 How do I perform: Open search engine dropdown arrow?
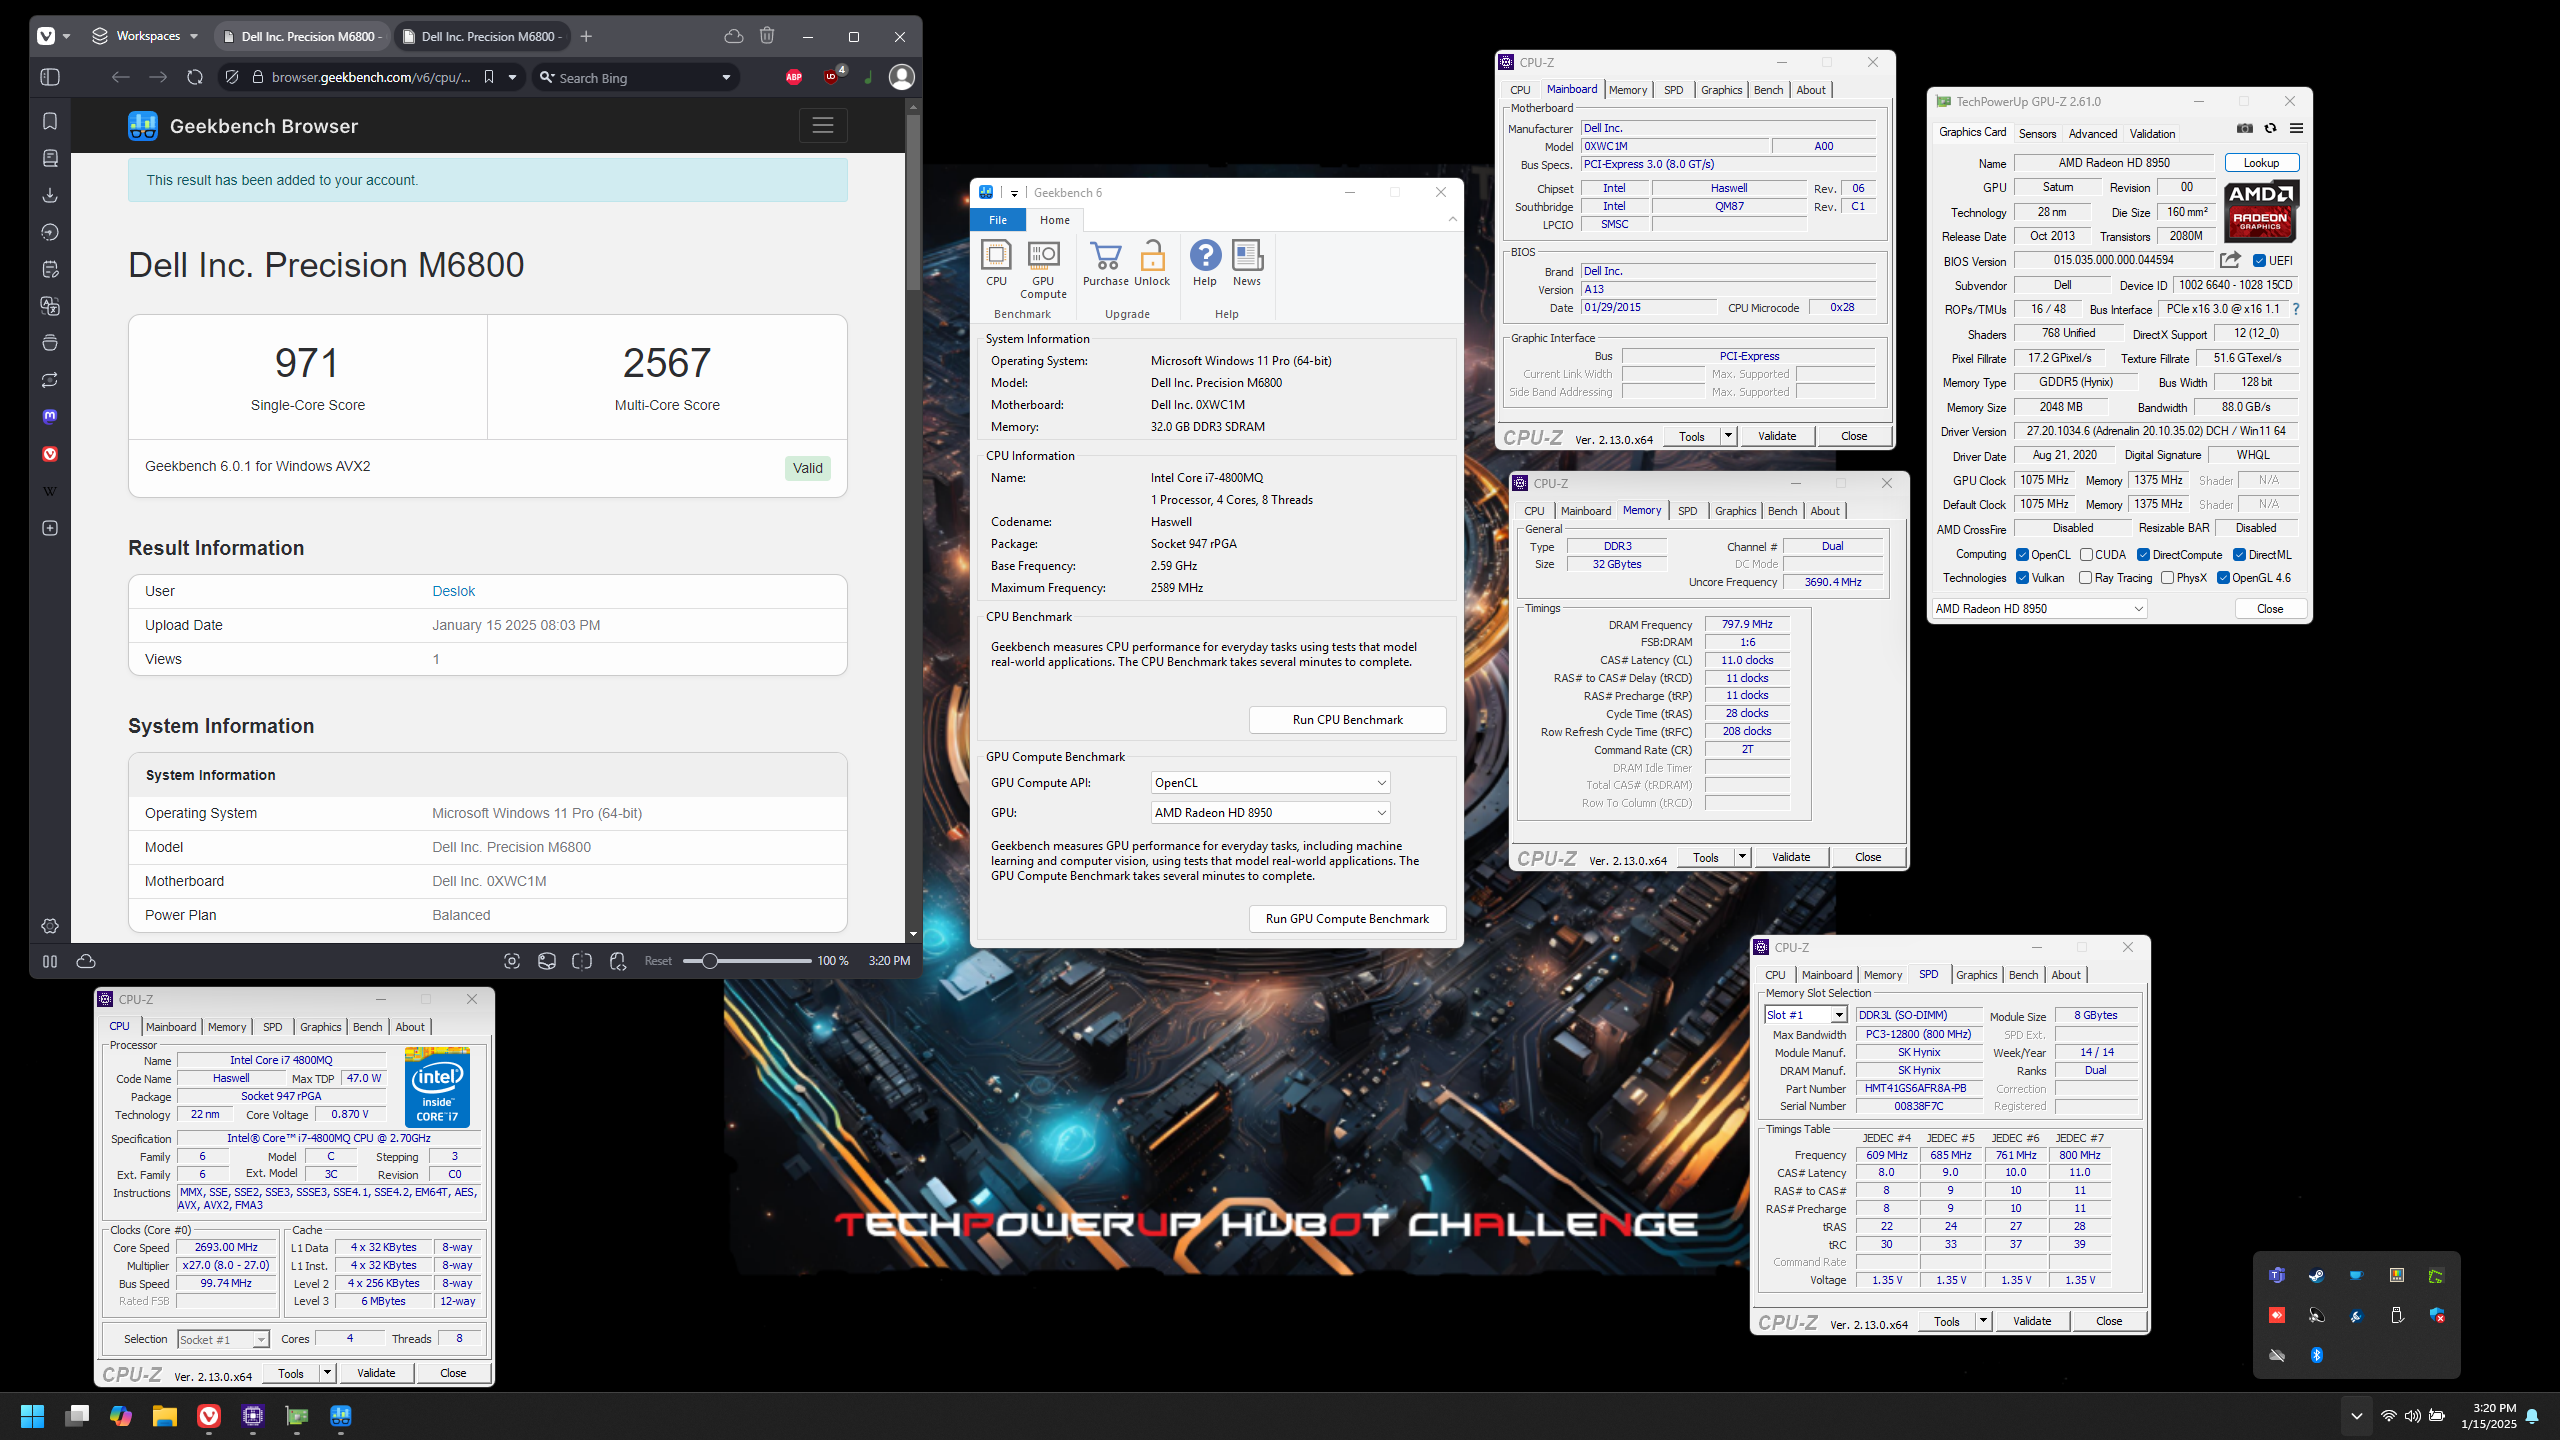click(x=726, y=77)
